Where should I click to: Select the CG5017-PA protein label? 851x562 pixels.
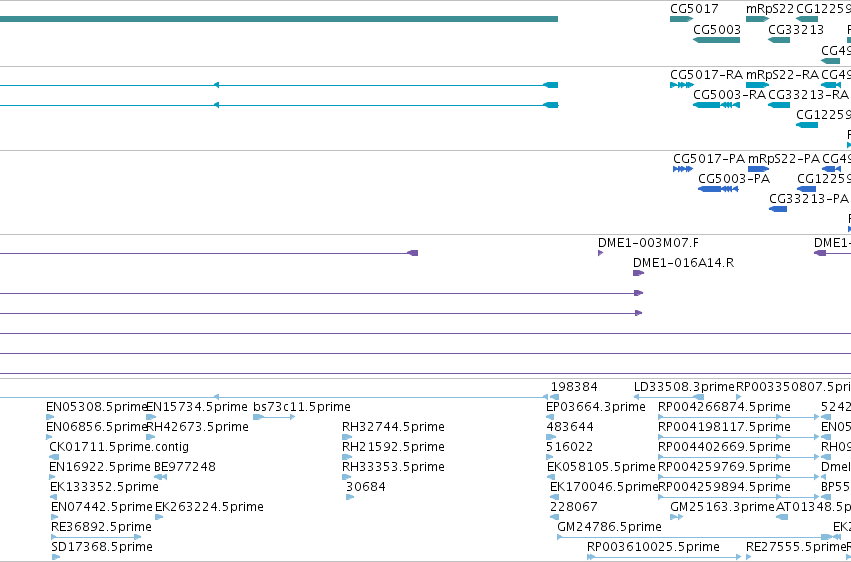[x=709, y=158]
